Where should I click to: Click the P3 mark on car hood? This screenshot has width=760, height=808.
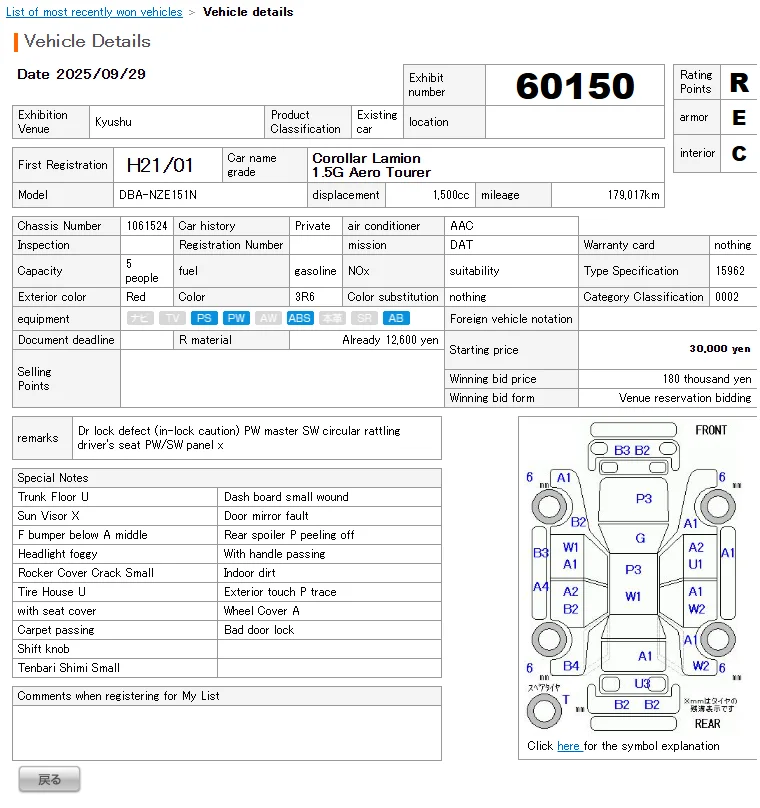(643, 498)
